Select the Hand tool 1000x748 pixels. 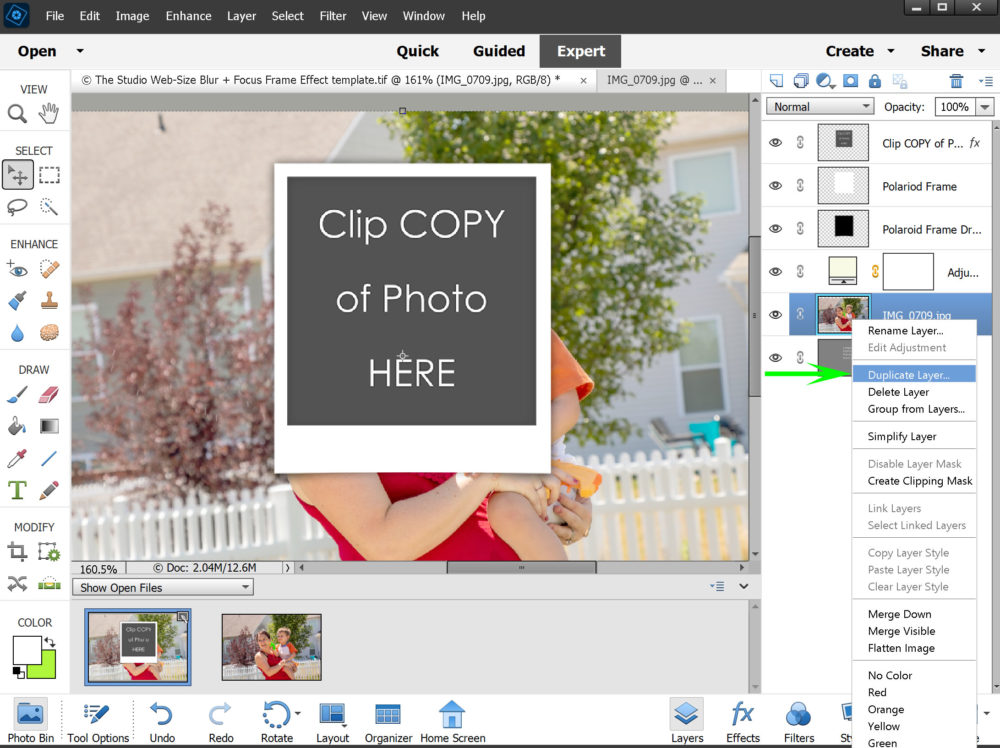48,114
